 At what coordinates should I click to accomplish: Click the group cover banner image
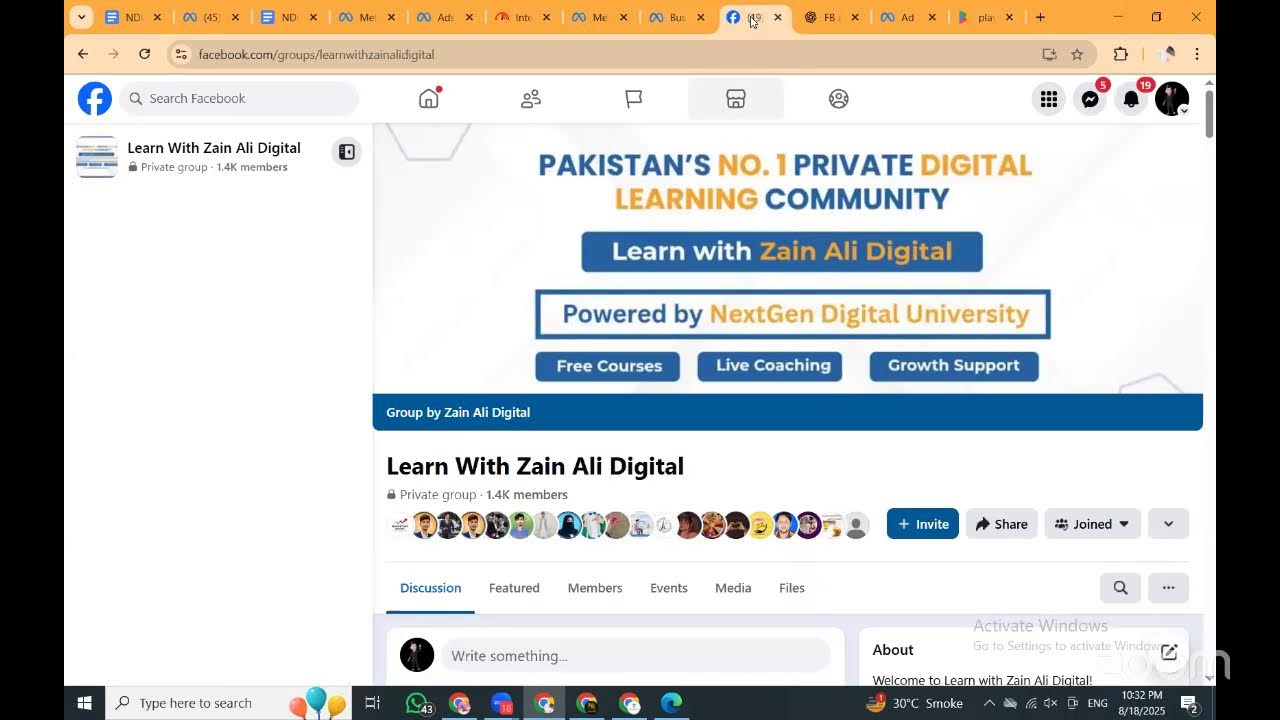(x=788, y=258)
